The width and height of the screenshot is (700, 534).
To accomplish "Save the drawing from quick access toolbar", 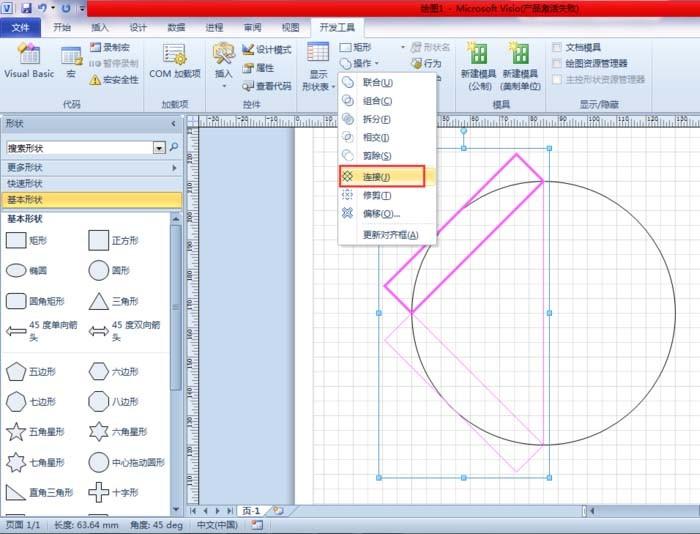I will pyautogui.click(x=26, y=8).
